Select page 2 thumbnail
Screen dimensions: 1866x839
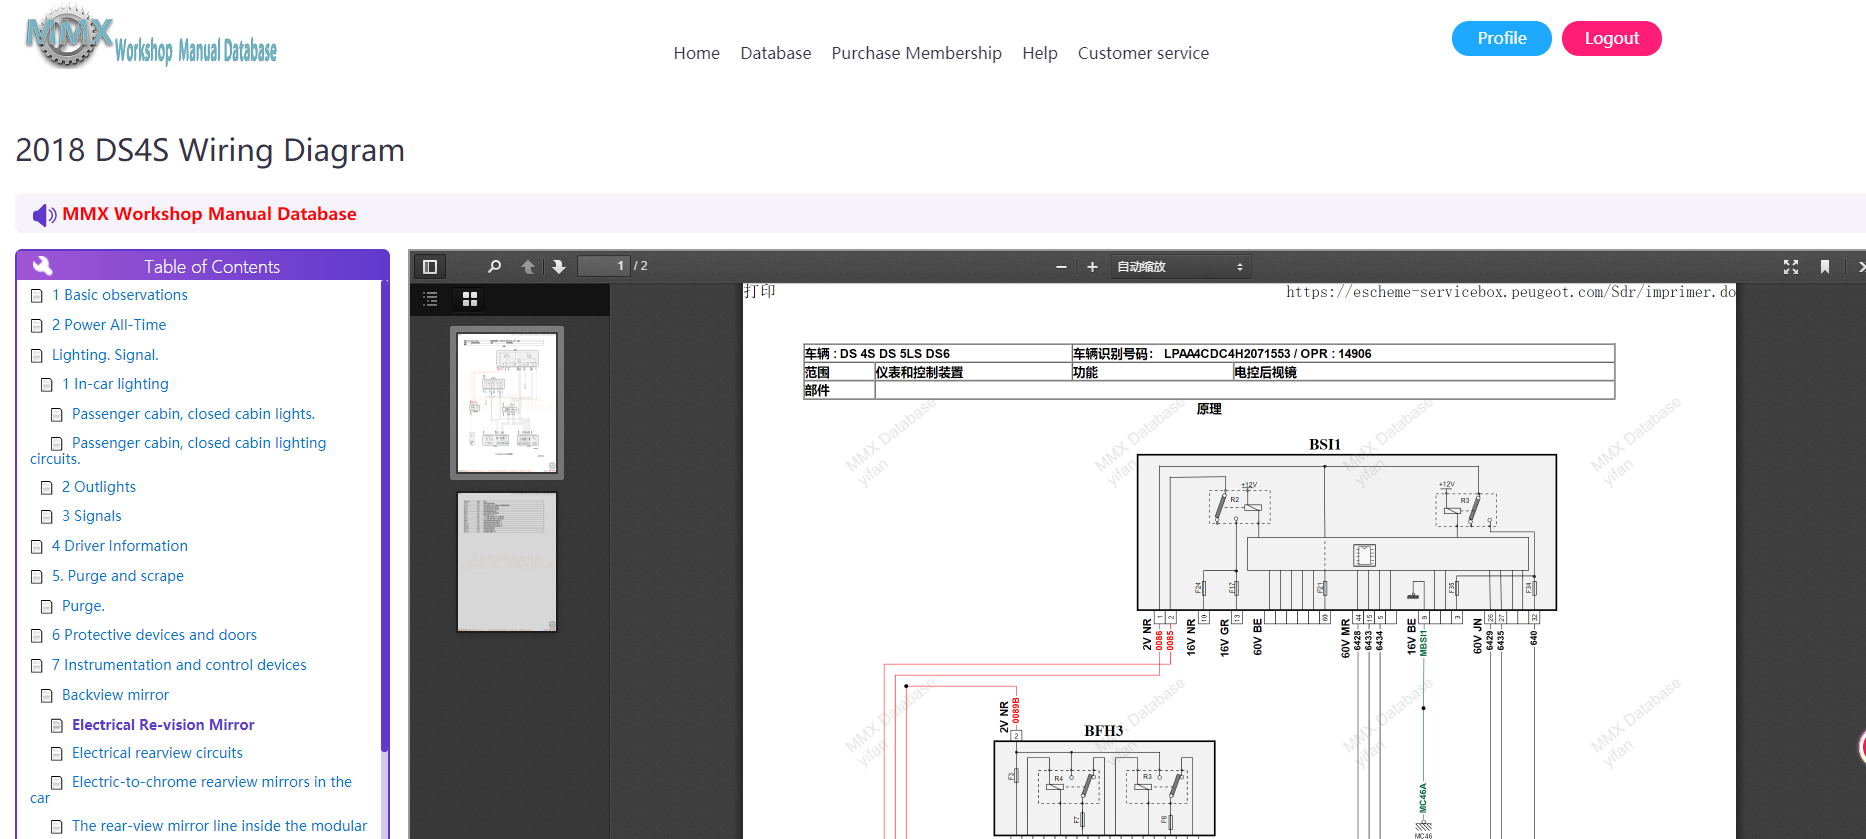(x=507, y=562)
